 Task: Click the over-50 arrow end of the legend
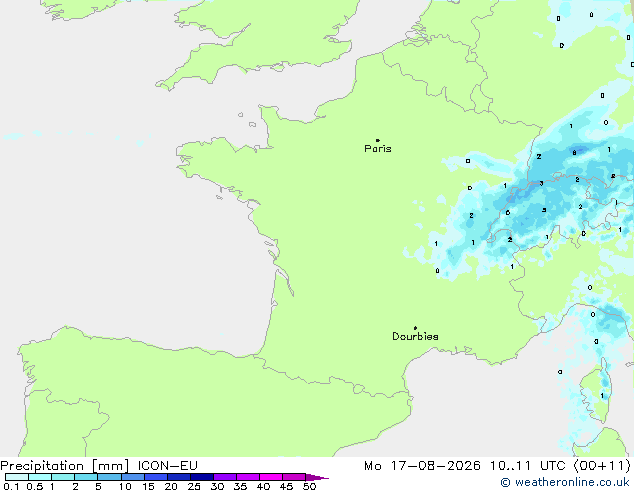click(317, 477)
